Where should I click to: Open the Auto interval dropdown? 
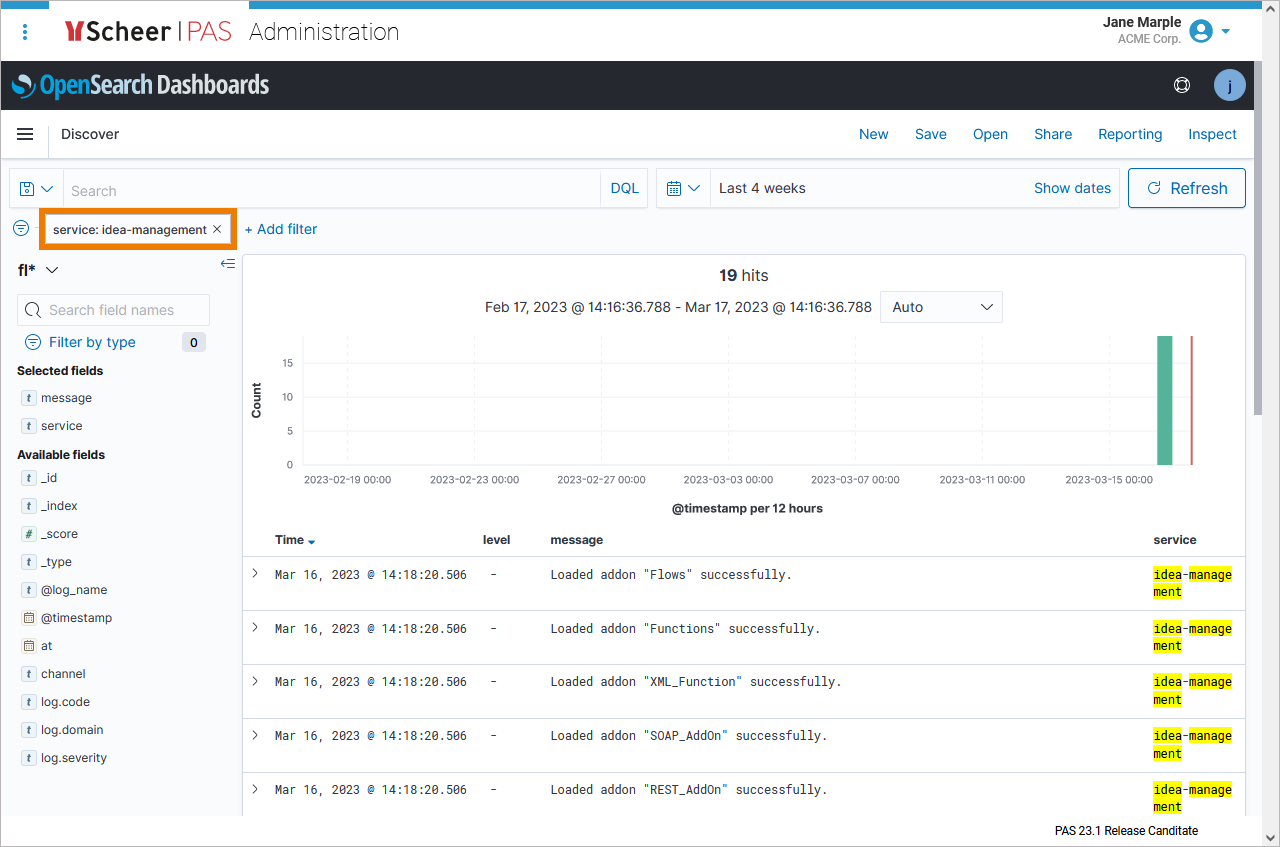coord(941,307)
